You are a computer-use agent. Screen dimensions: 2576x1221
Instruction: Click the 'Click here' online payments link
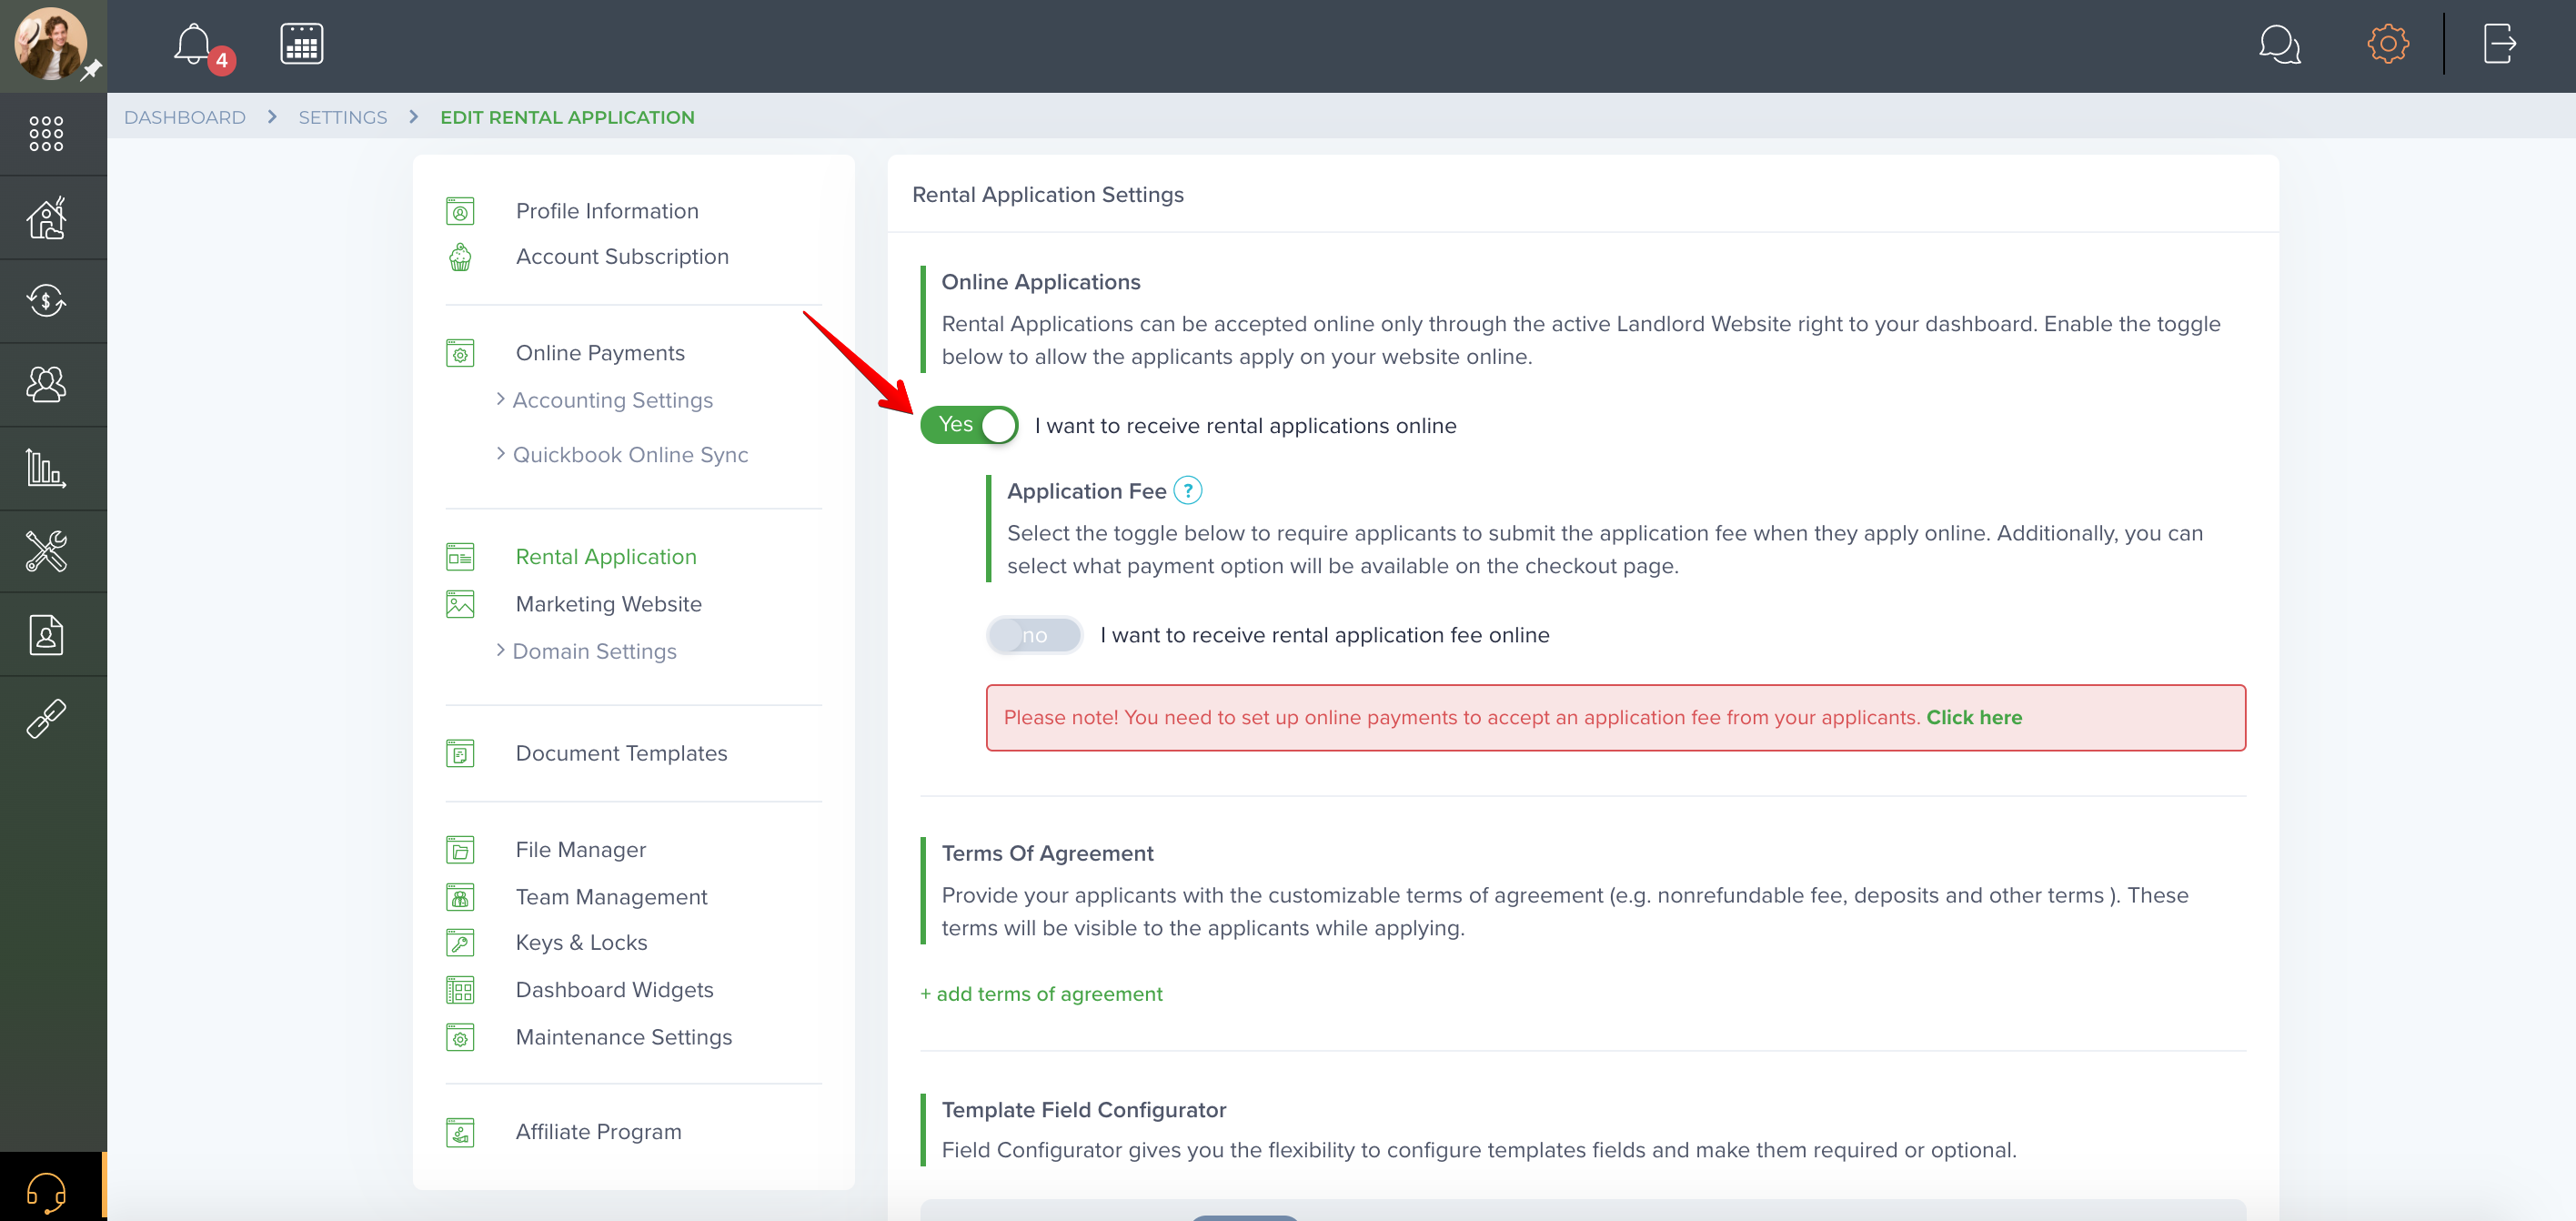[1974, 717]
